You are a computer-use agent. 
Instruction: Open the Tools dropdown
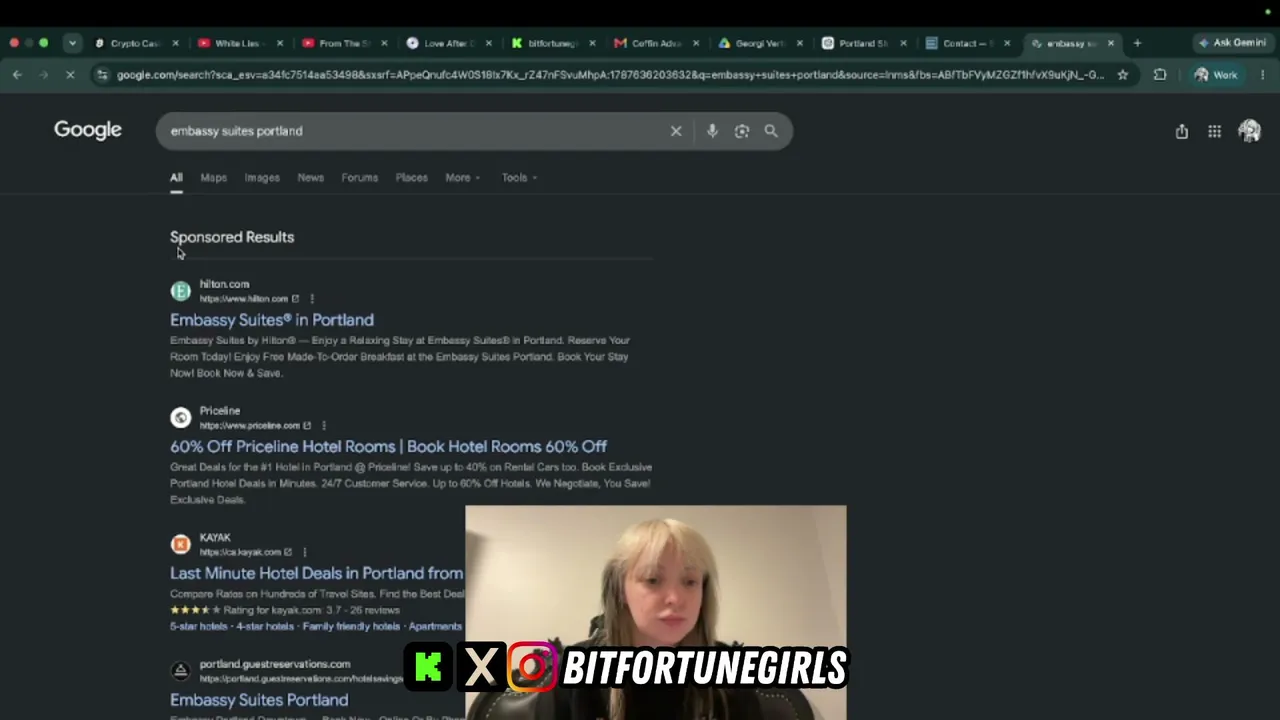pyautogui.click(x=520, y=178)
